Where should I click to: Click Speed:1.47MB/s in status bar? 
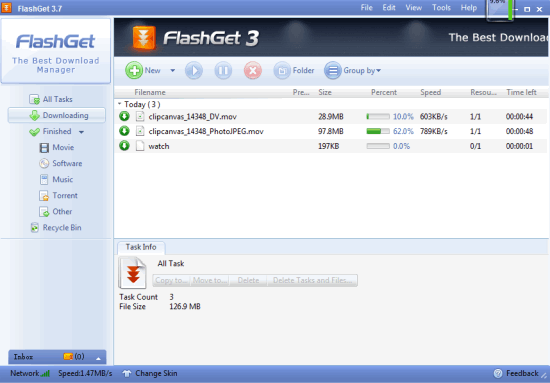tap(85, 374)
